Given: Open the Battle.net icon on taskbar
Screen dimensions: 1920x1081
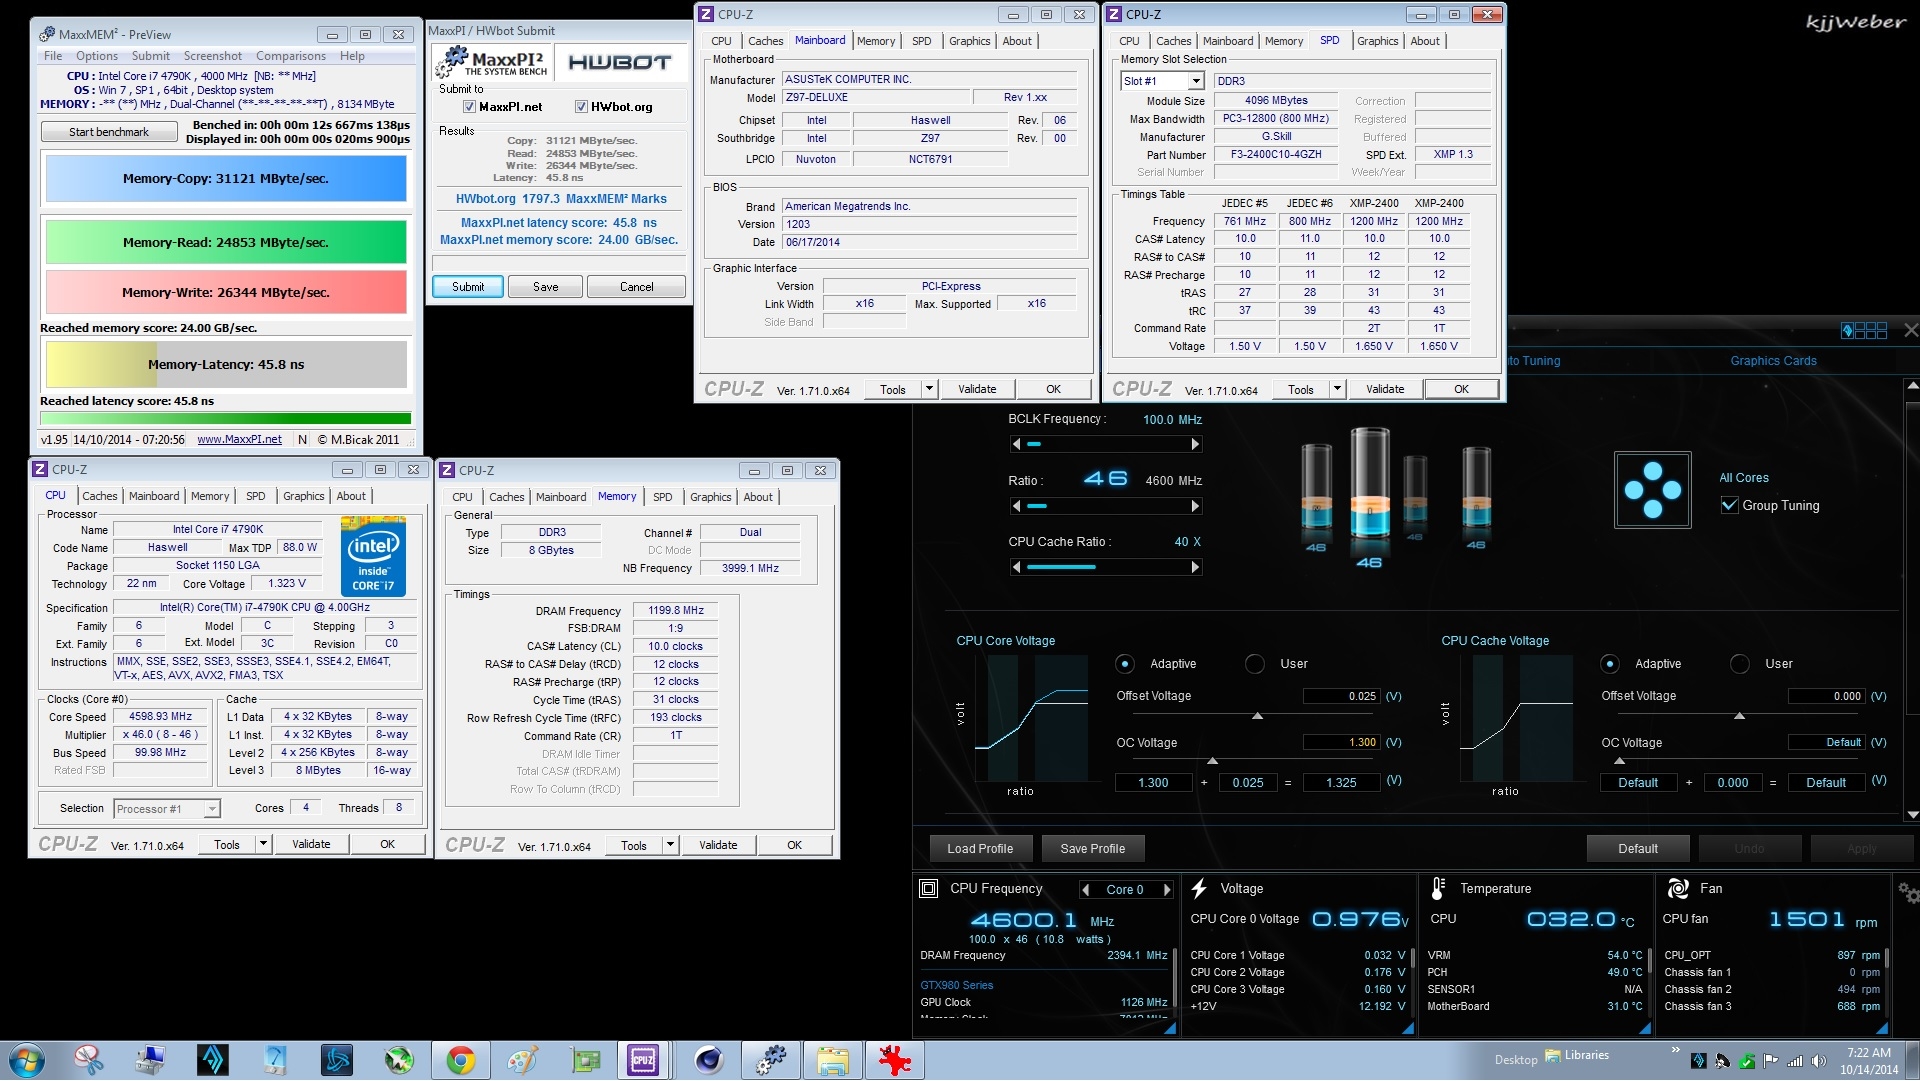Looking at the screenshot, I should coord(337,1060).
